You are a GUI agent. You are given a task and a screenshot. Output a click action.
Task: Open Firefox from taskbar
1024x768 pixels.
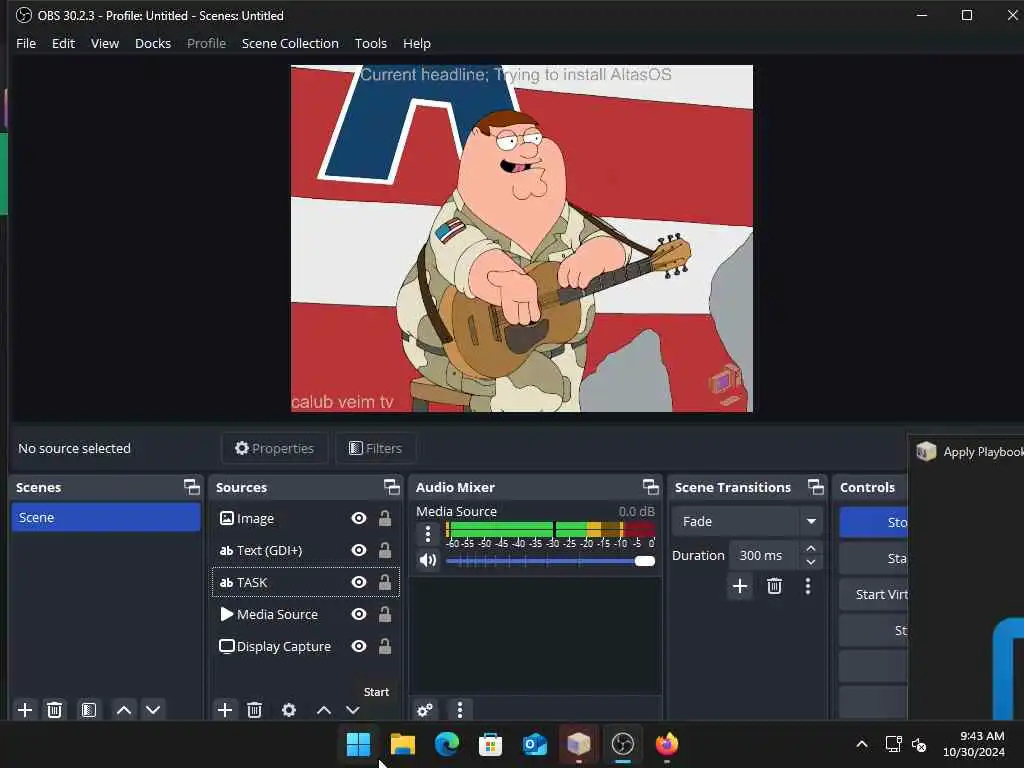(x=667, y=744)
